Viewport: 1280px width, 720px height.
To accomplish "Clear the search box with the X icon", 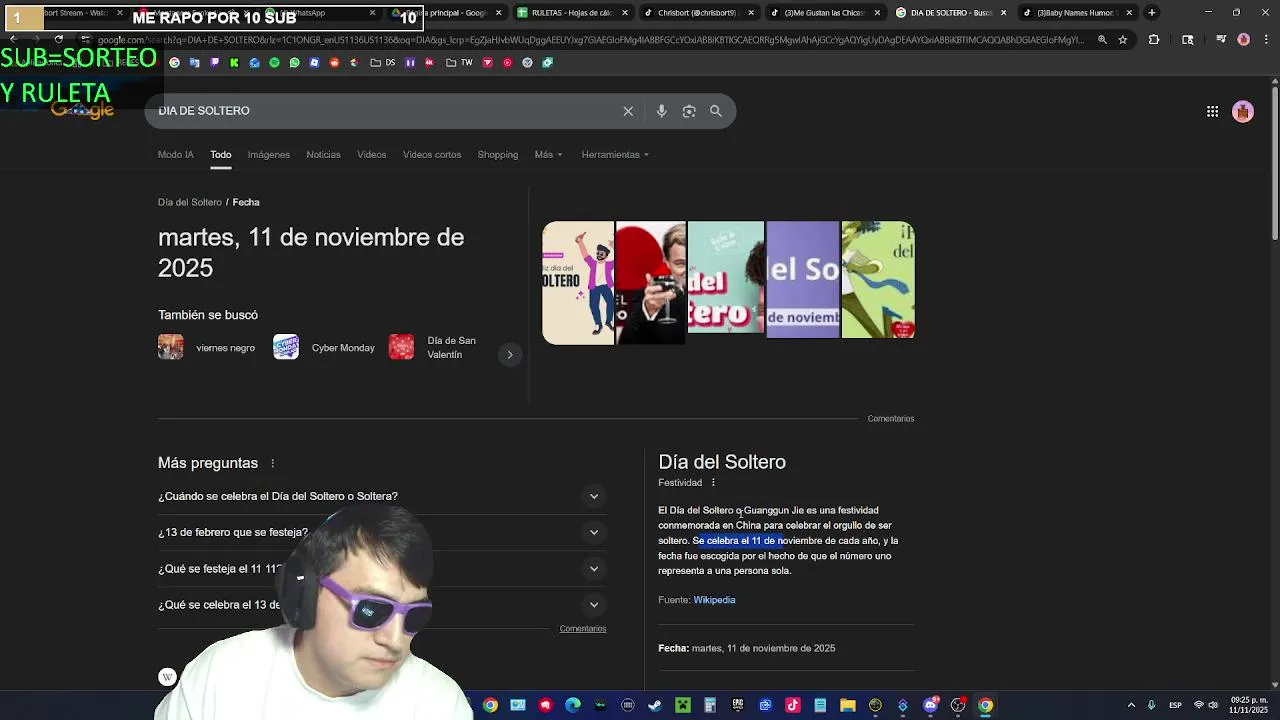I will (x=628, y=111).
